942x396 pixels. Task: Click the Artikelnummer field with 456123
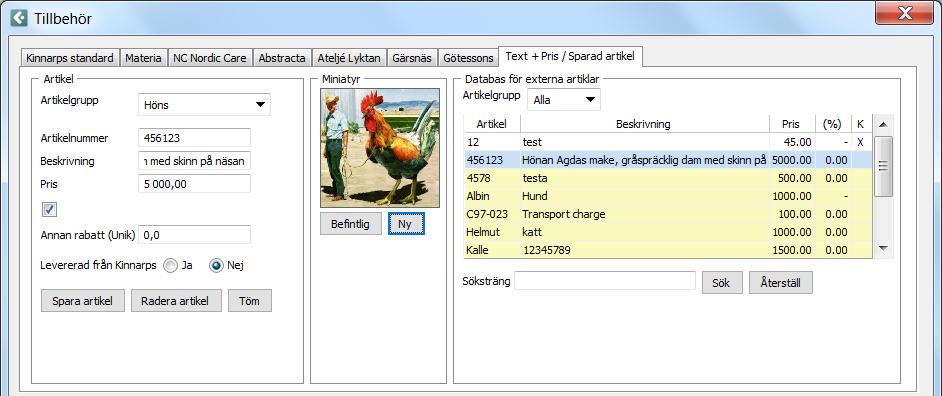coord(194,138)
